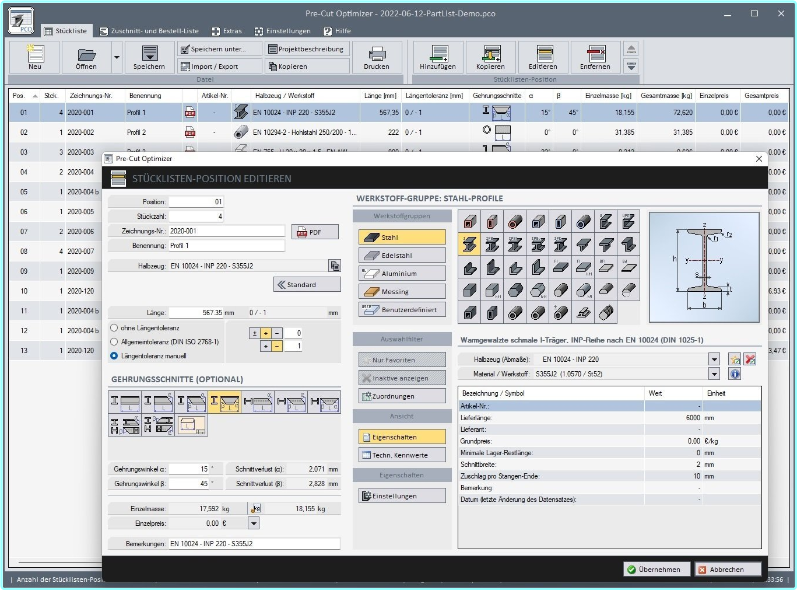The height and width of the screenshot is (590, 797).
Task: Click the Speichern toolbar icon
Action: pos(149,57)
